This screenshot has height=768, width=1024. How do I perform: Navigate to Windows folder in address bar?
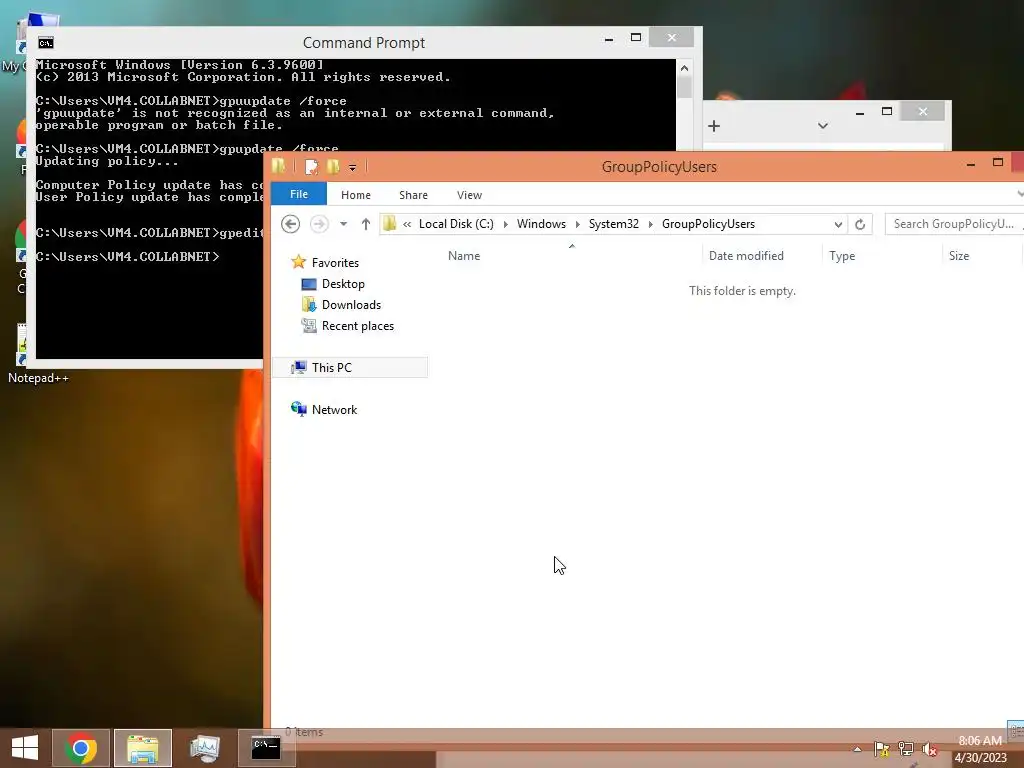(x=541, y=224)
